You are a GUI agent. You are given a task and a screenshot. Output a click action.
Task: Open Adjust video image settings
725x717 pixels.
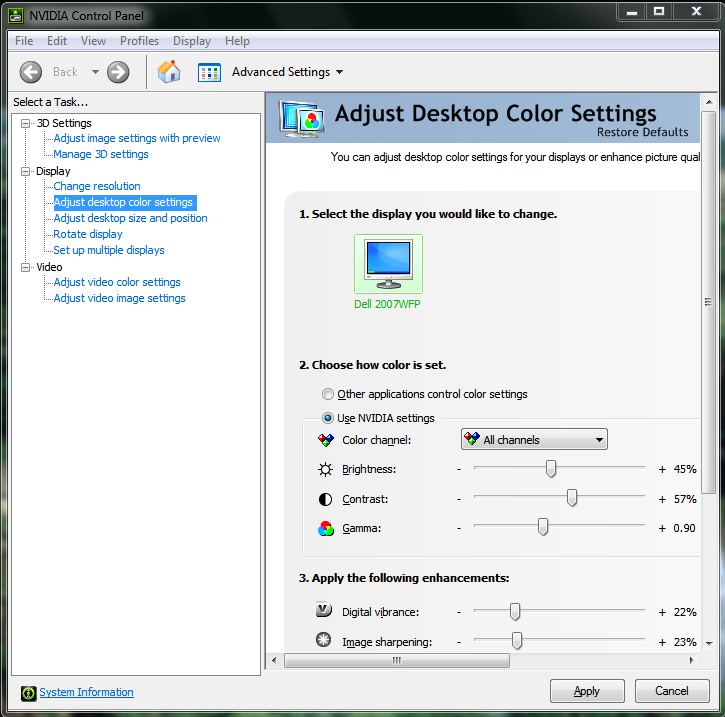tap(119, 298)
